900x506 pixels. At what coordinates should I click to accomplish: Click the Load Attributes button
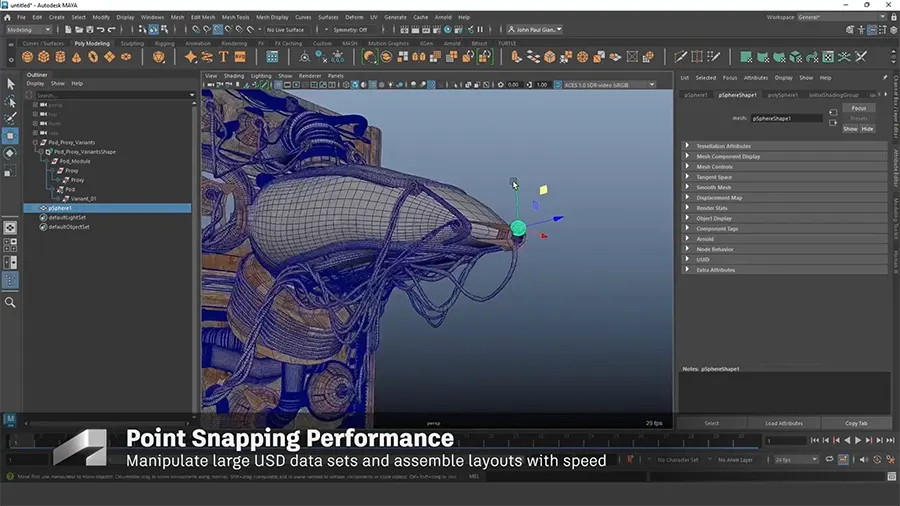(783, 423)
